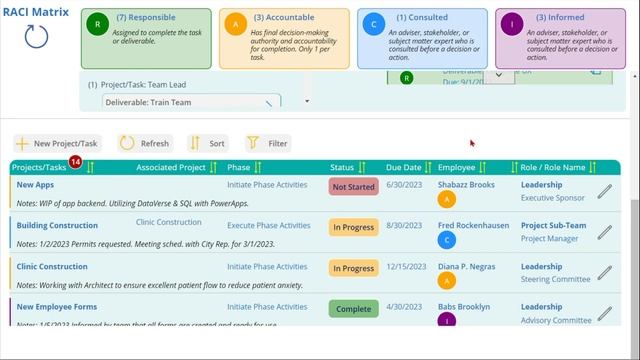The height and width of the screenshot is (360, 640).
Task: Click the Filter funnel icon in toolbar
Action: (253, 143)
